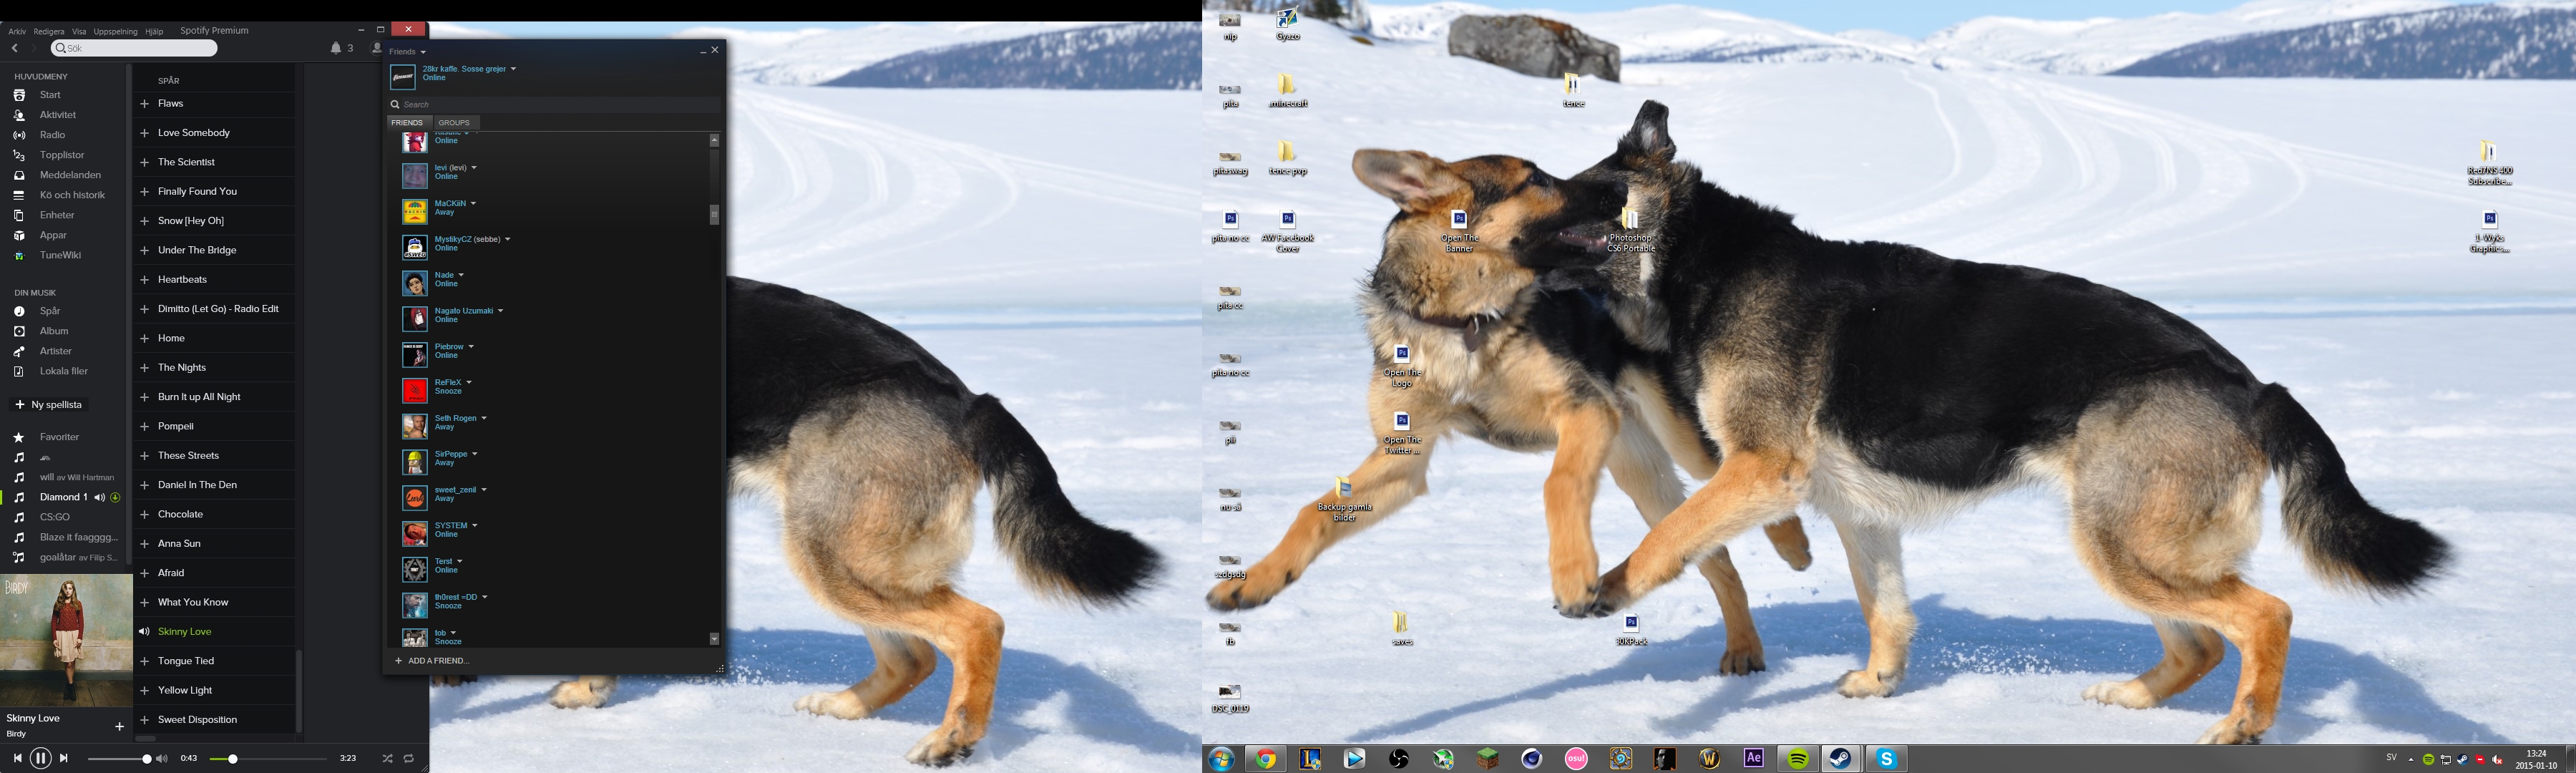Open Topplistor from the main menu
Screen dimensions: 2576x773
click(61, 155)
